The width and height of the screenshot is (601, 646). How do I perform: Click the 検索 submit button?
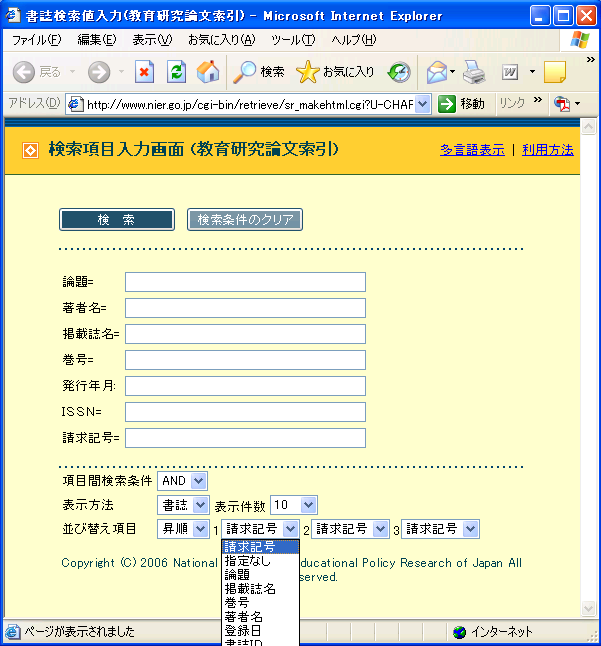click(117, 220)
